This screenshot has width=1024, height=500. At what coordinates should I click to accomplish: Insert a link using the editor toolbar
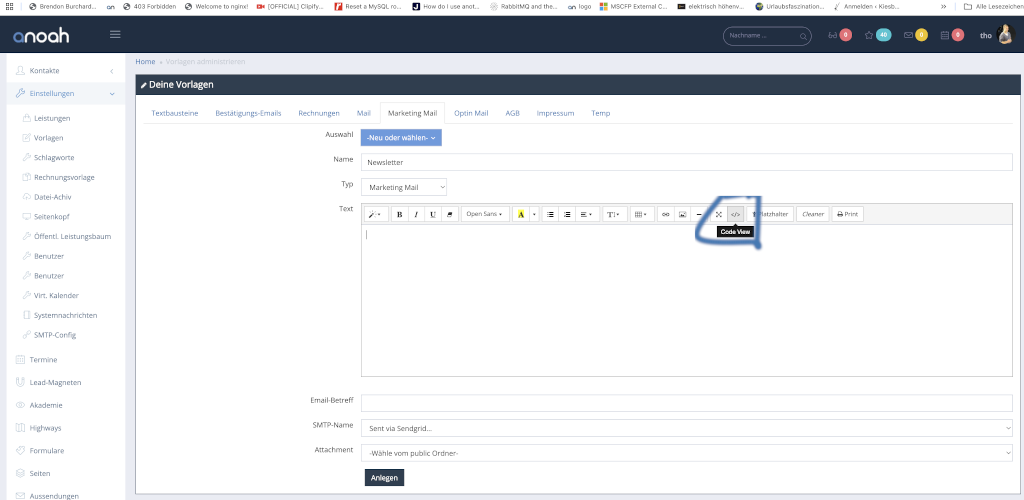pyautogui.click(x=666, y=214)
